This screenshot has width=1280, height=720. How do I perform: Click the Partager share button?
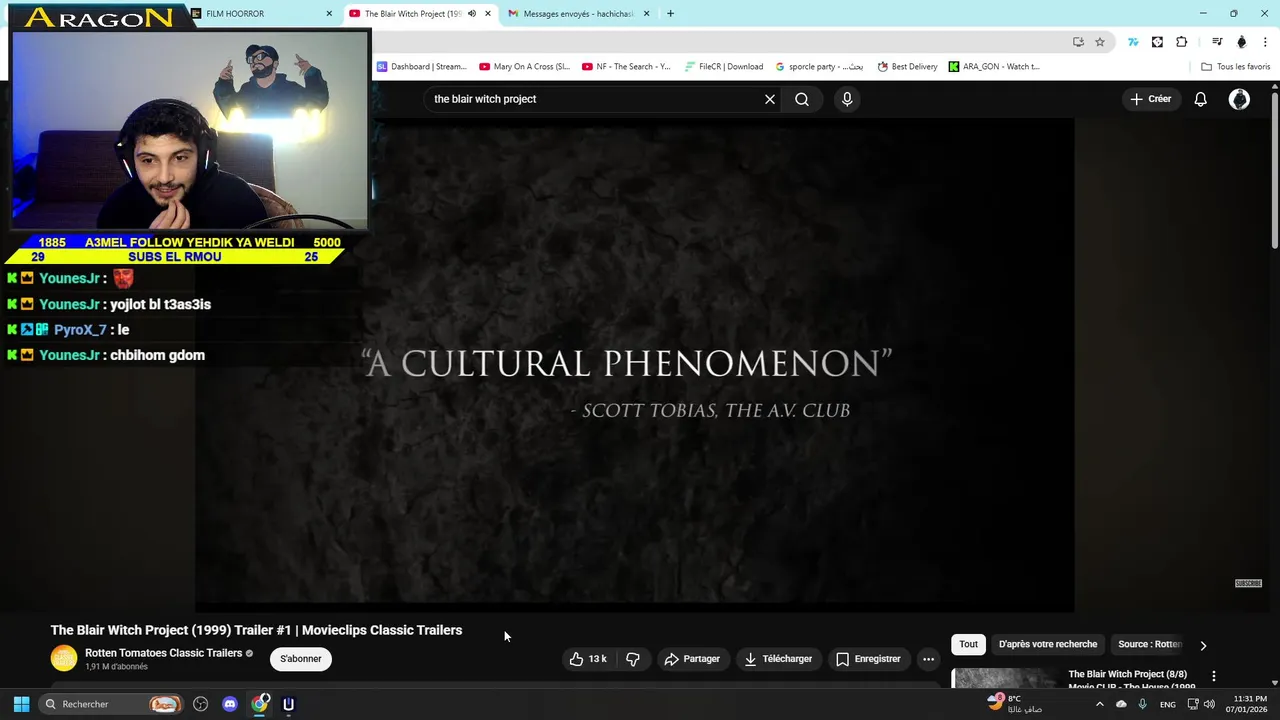pyautogui.click(x=692, y=659)
